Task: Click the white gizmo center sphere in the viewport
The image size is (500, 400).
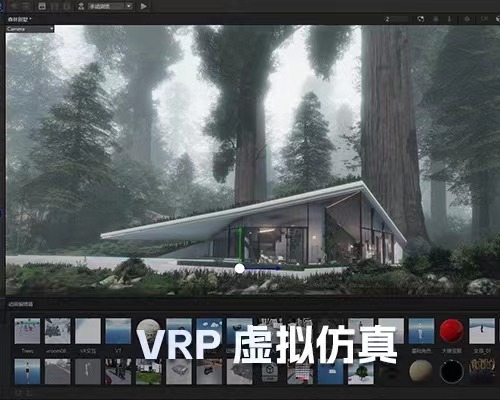Action: coord(239,268)
